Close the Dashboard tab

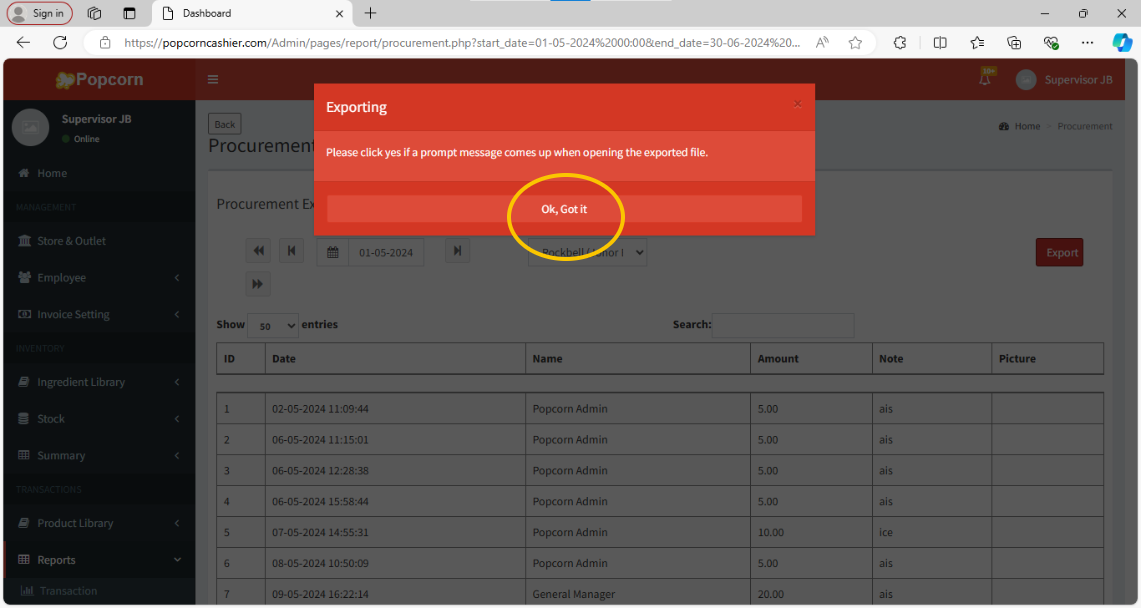[339, 13]
